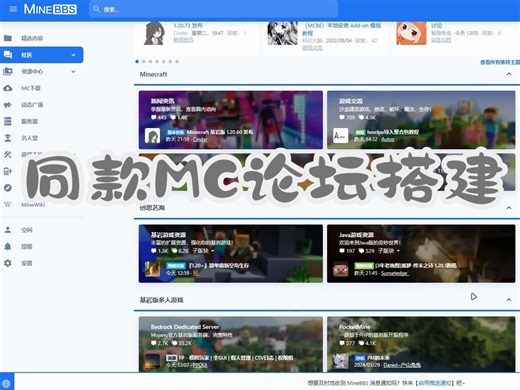Open the MCBE Add-on 教程 featured thread

click(x=342, y=29)
